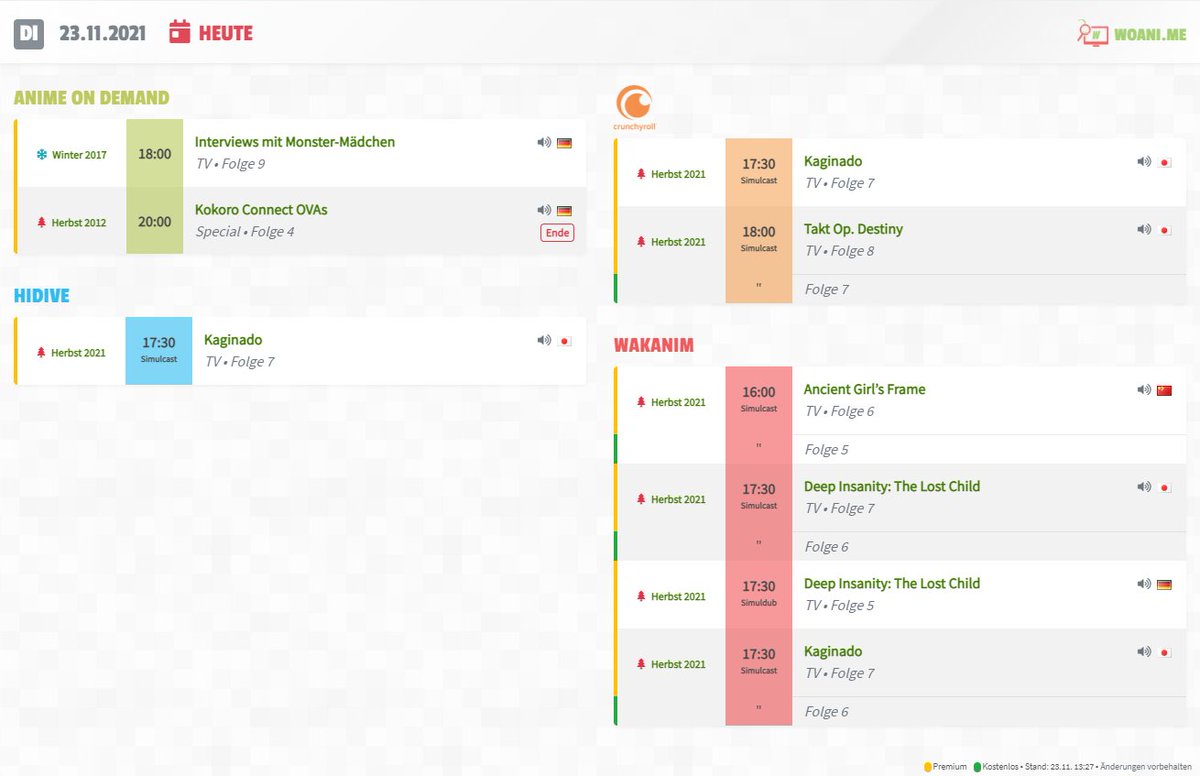This screenshot has height=776, width=1200.
Task: Click the blue 17:30 Simulcast block under HIDIVE
Action: 159,351
